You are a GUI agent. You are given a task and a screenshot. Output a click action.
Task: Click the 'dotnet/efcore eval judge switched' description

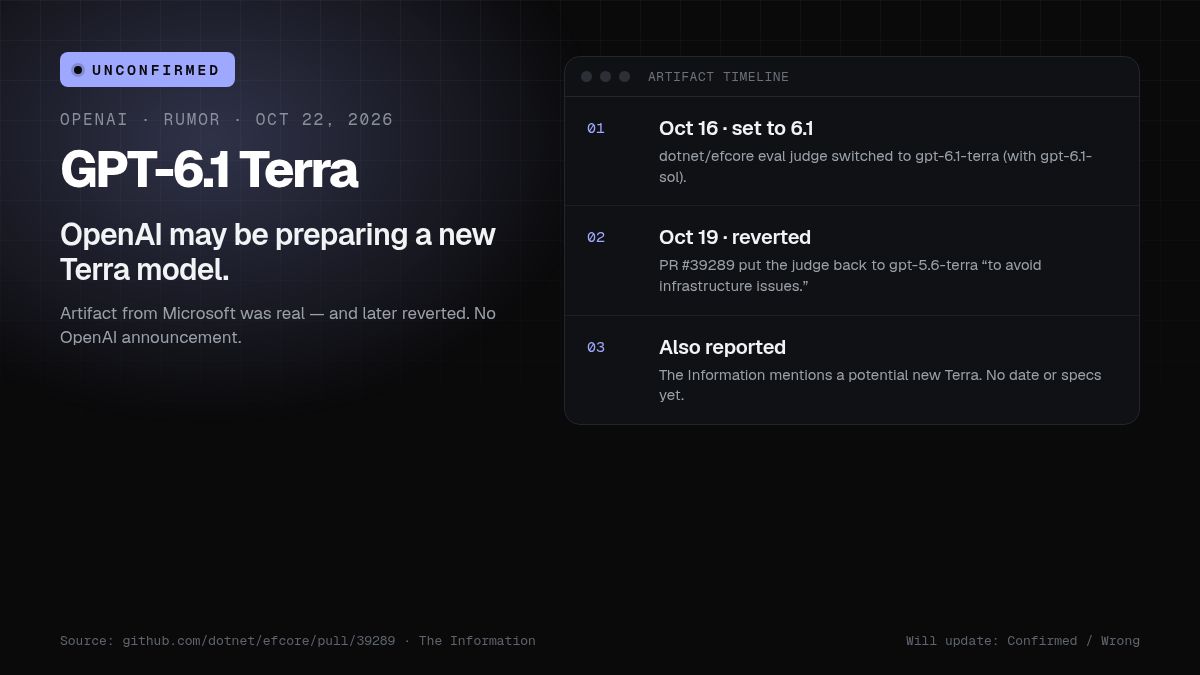click(876, 166)
